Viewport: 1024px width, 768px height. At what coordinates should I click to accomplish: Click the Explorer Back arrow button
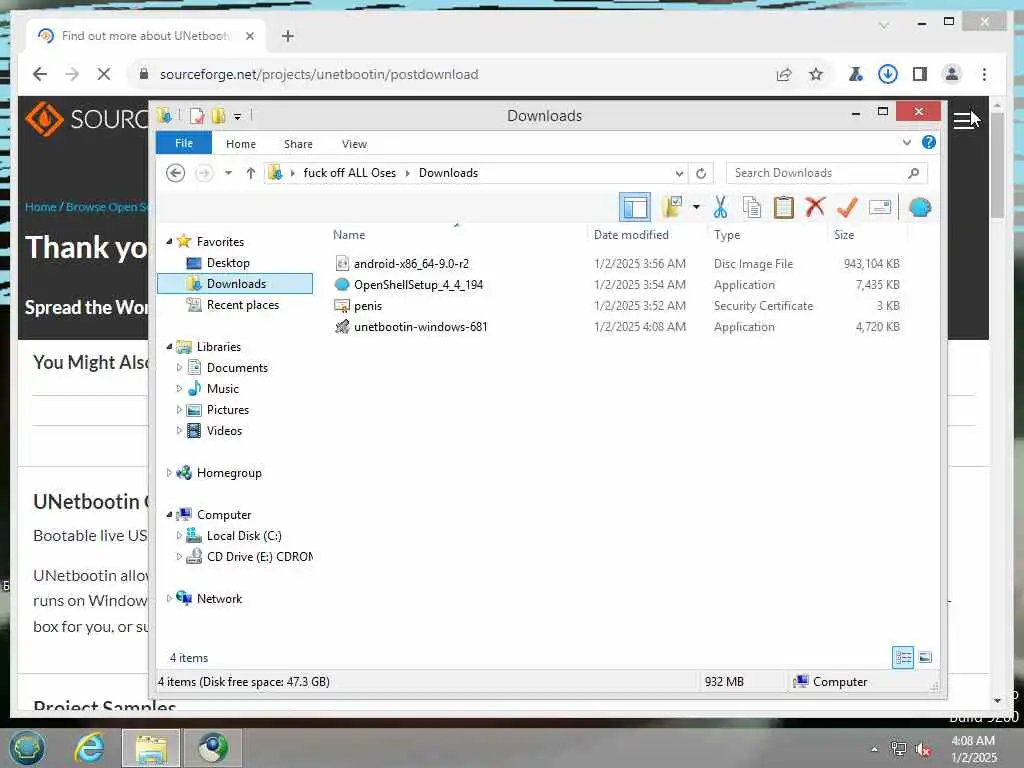[176, 173]
